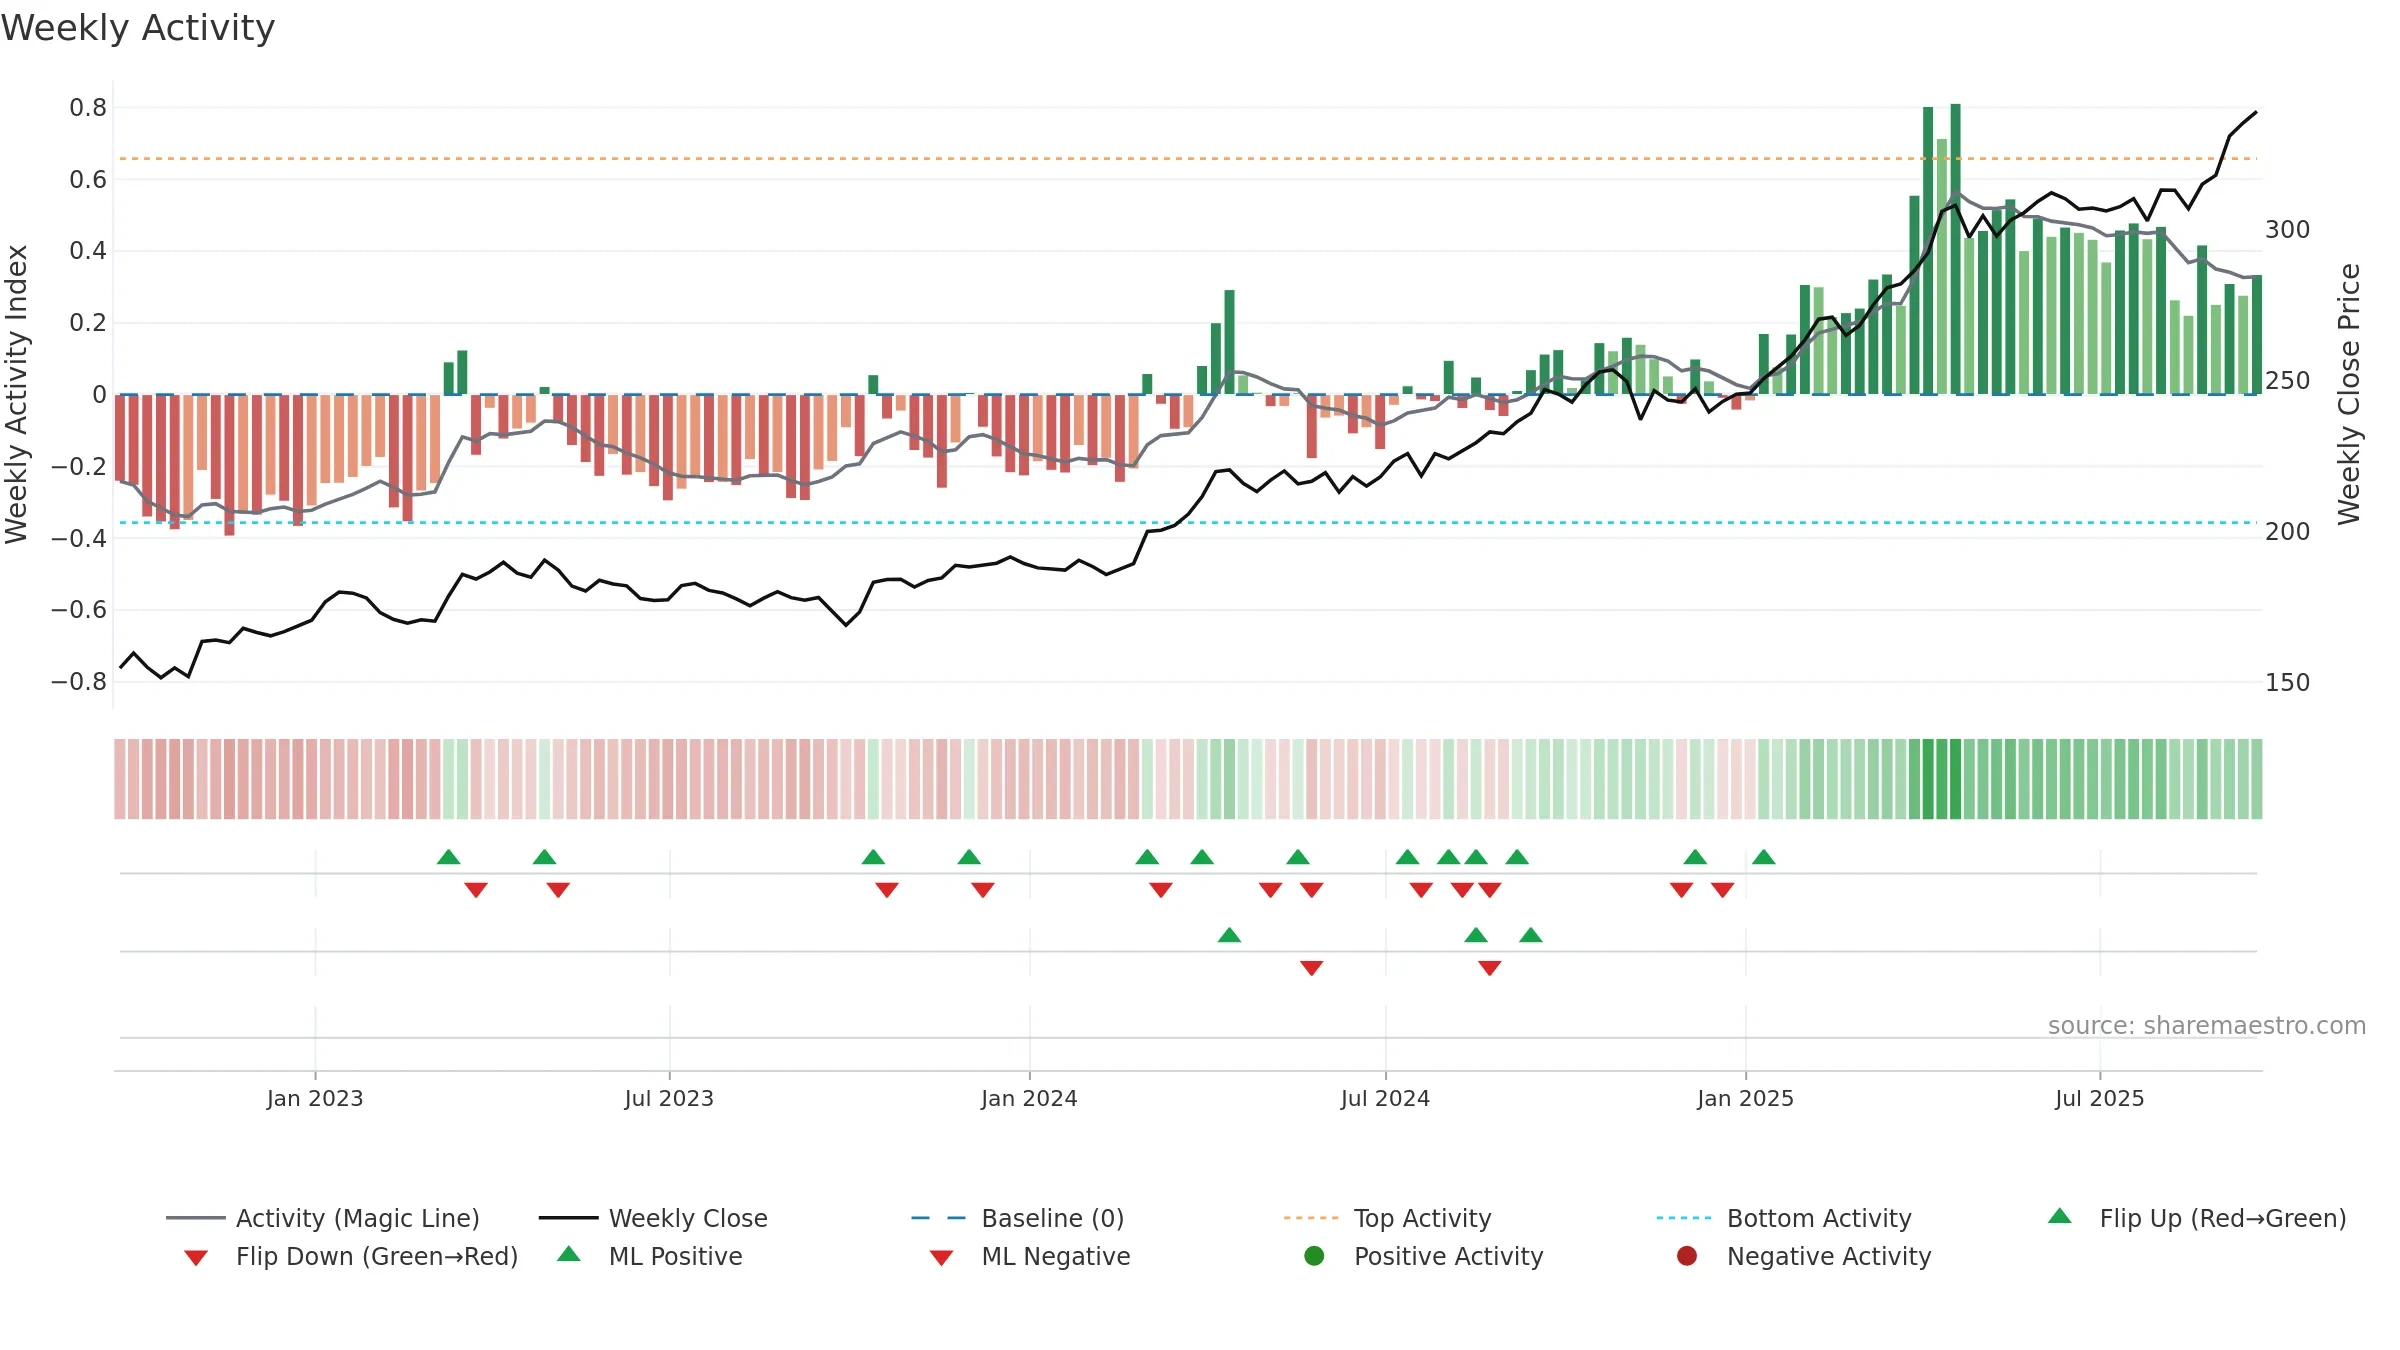Click the Jul 2024 axis label
2400x1350 pixels.
[x=1385, y=1098]
